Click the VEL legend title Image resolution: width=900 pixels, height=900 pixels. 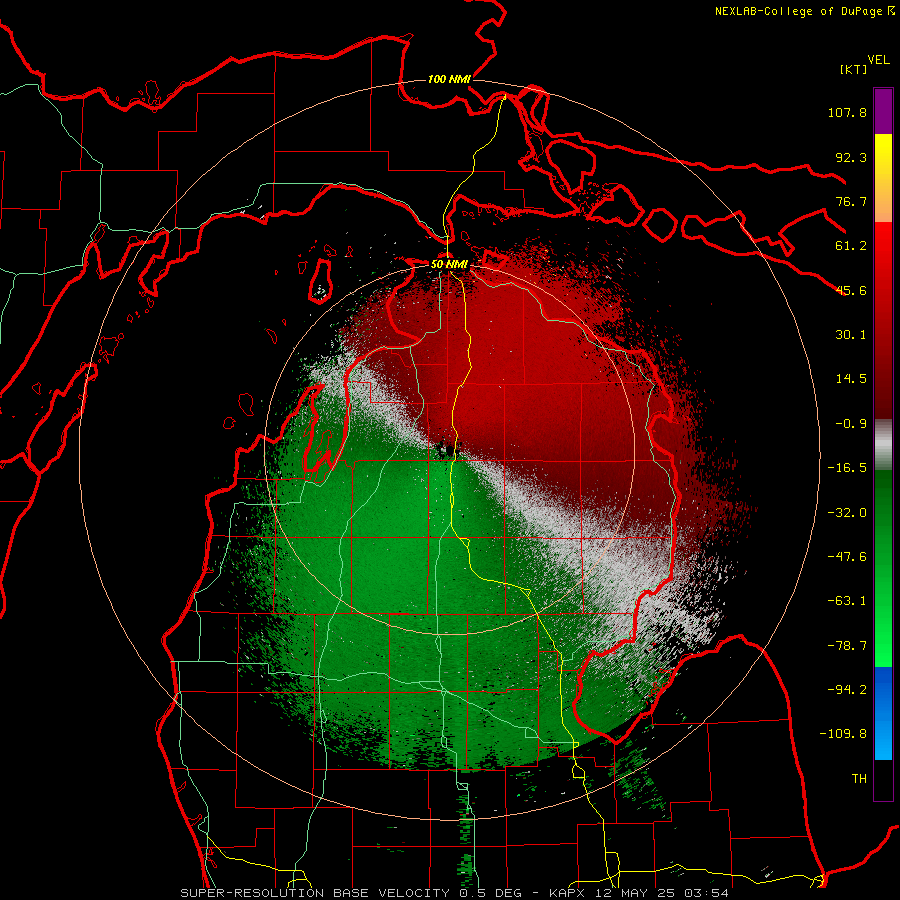[x=878, y=60]
